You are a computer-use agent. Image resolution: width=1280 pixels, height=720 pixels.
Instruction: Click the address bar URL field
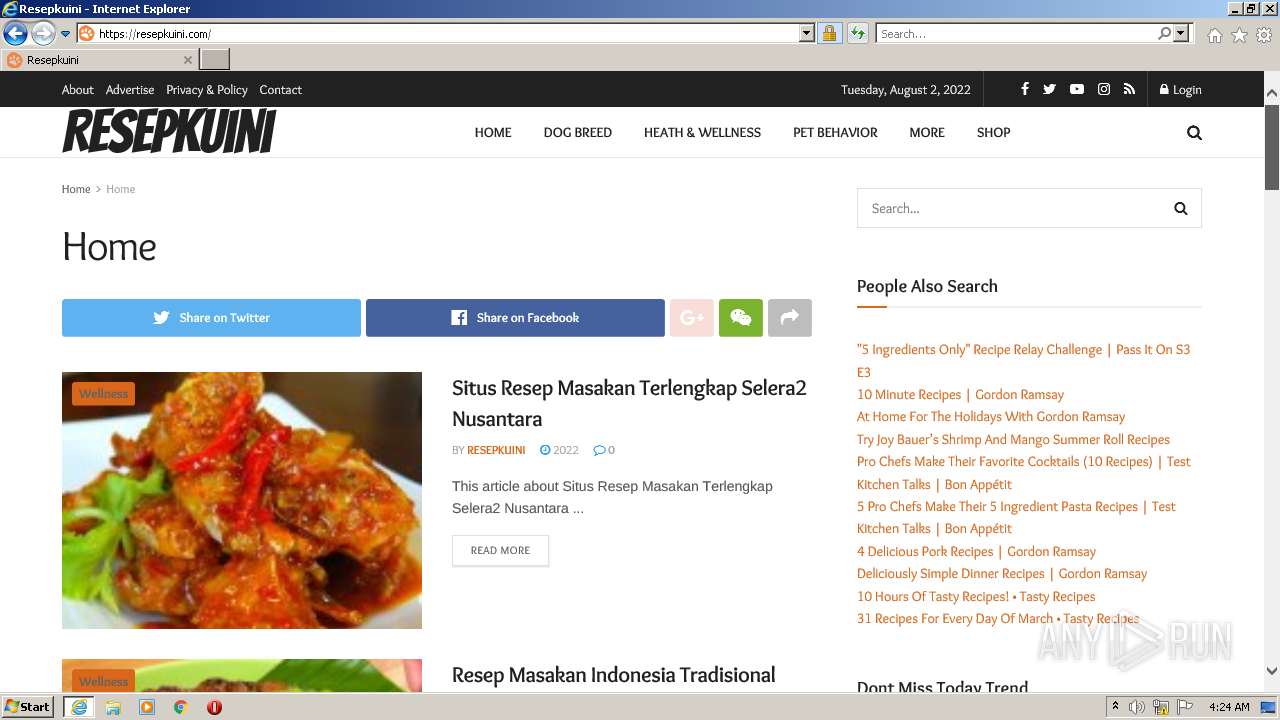point(448,34)
